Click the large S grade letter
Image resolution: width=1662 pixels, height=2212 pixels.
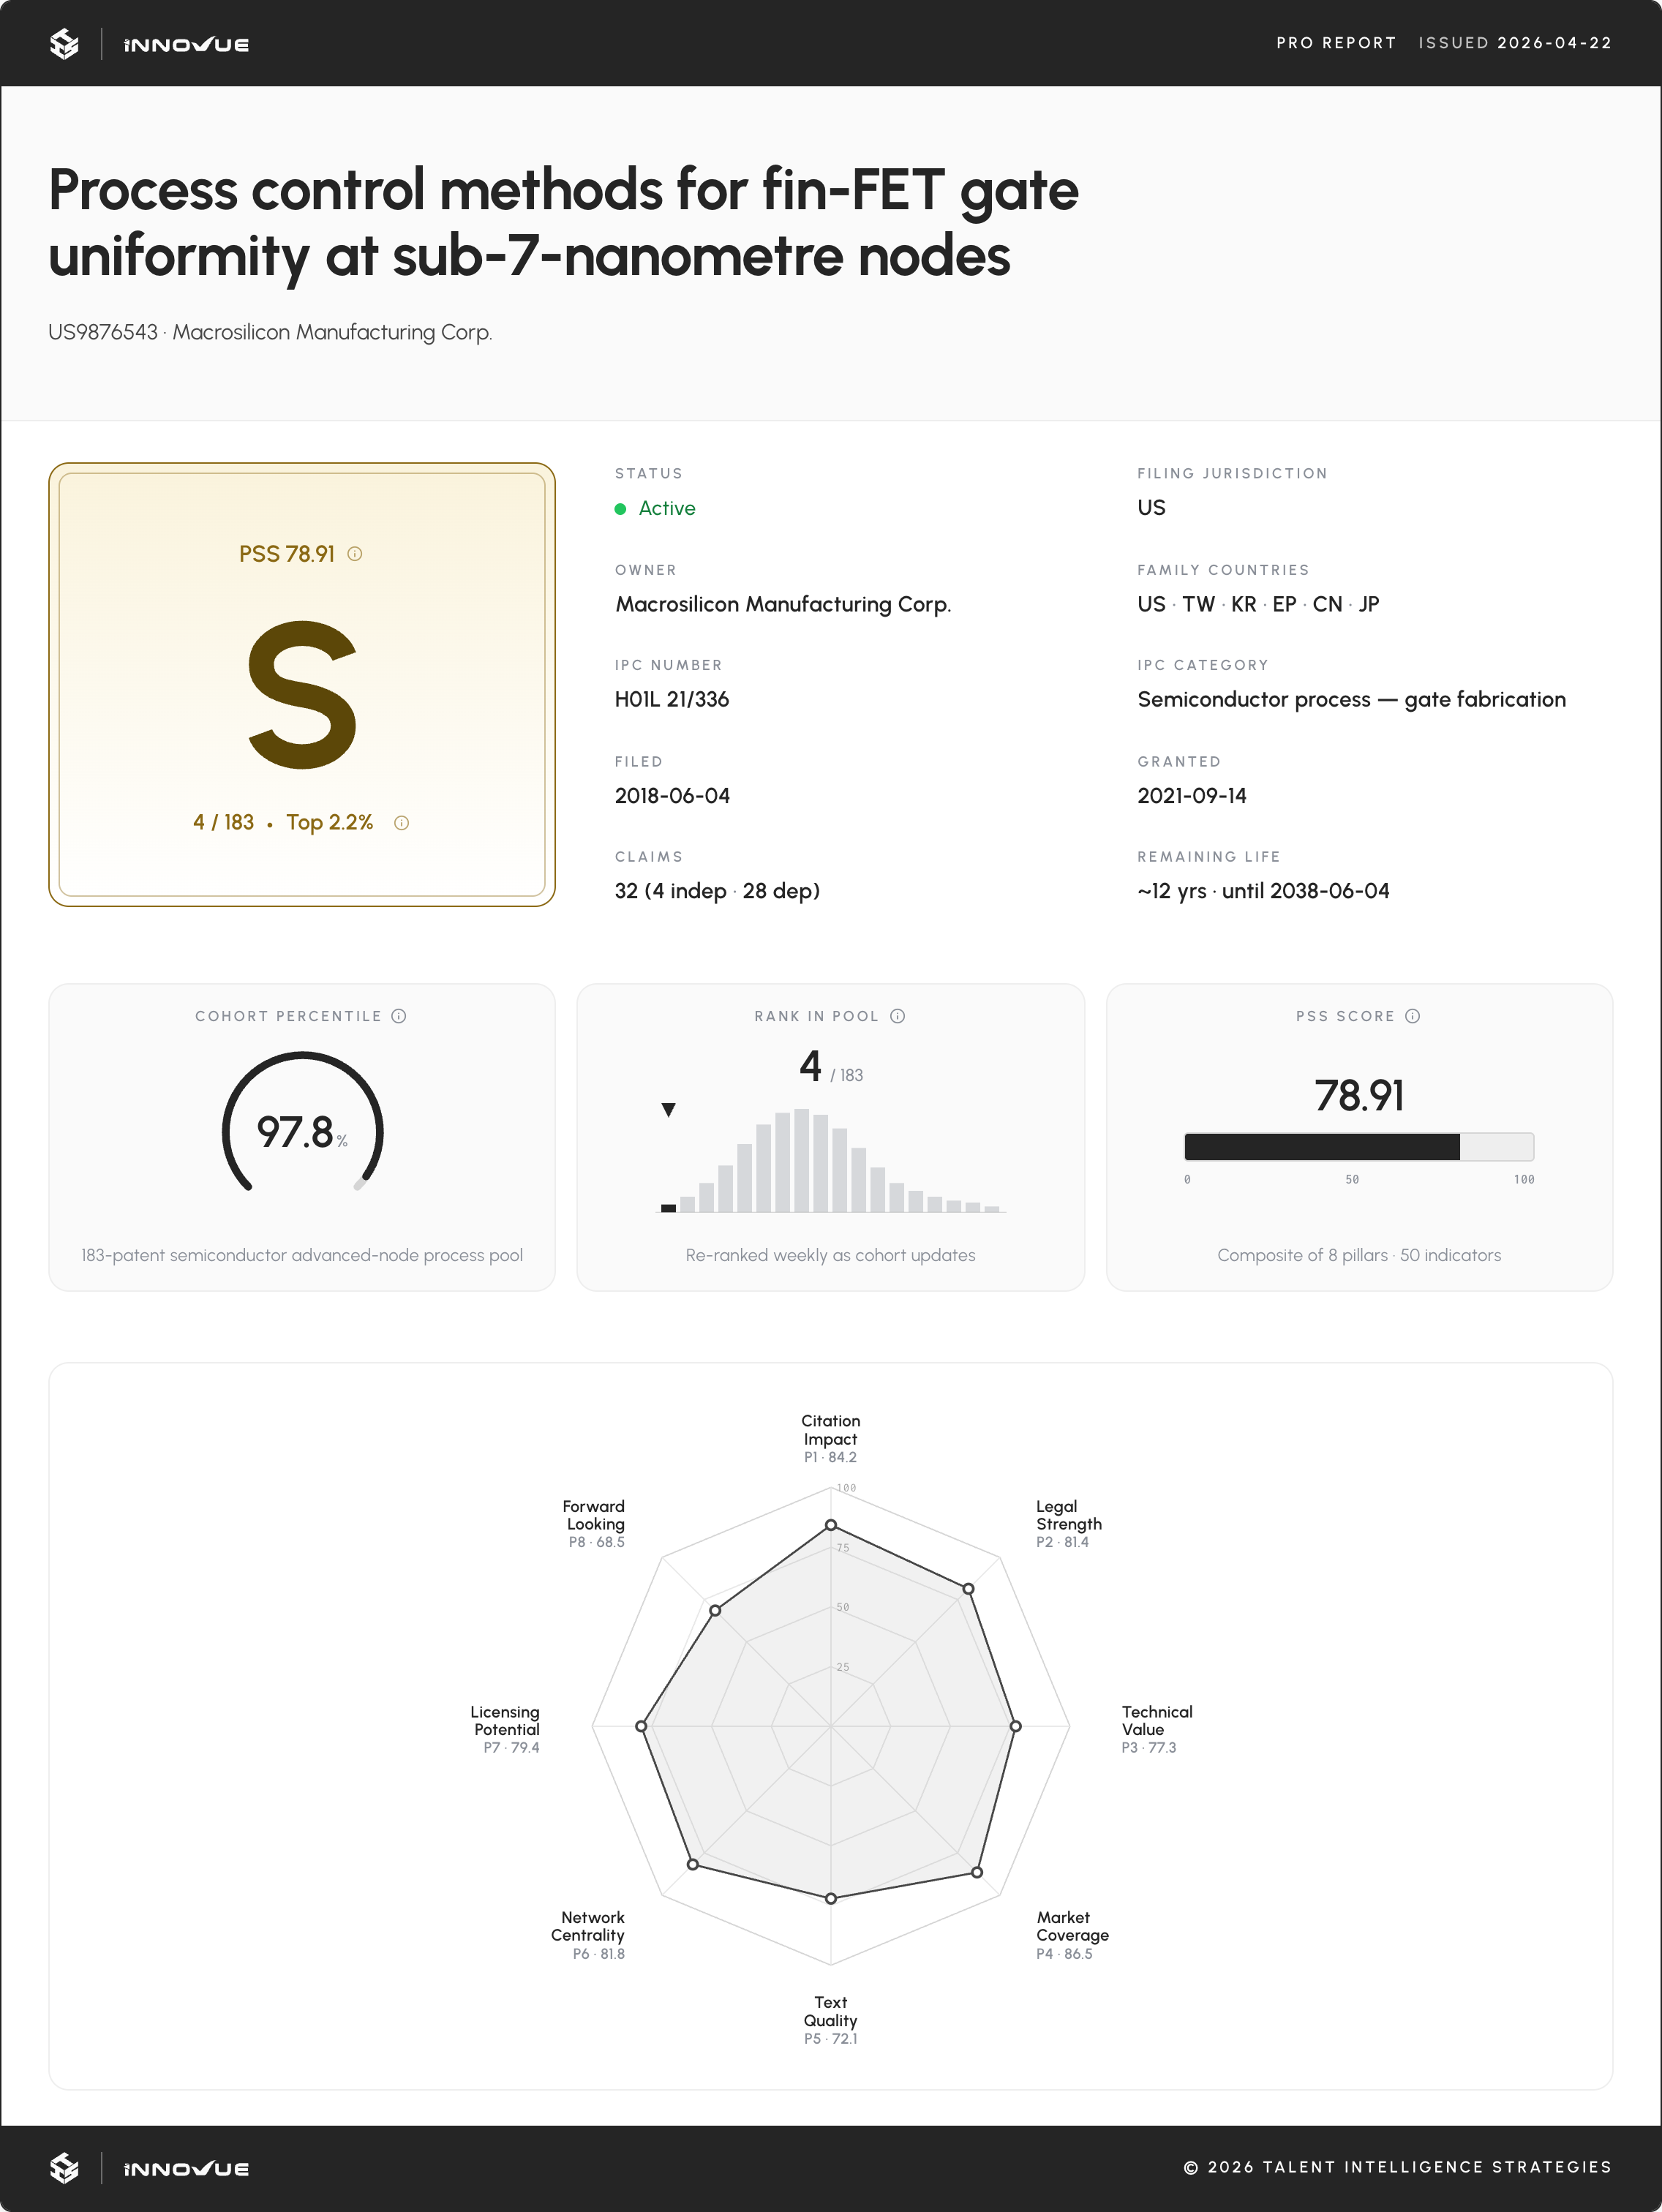pyautogui.click(x=302, y=694)
